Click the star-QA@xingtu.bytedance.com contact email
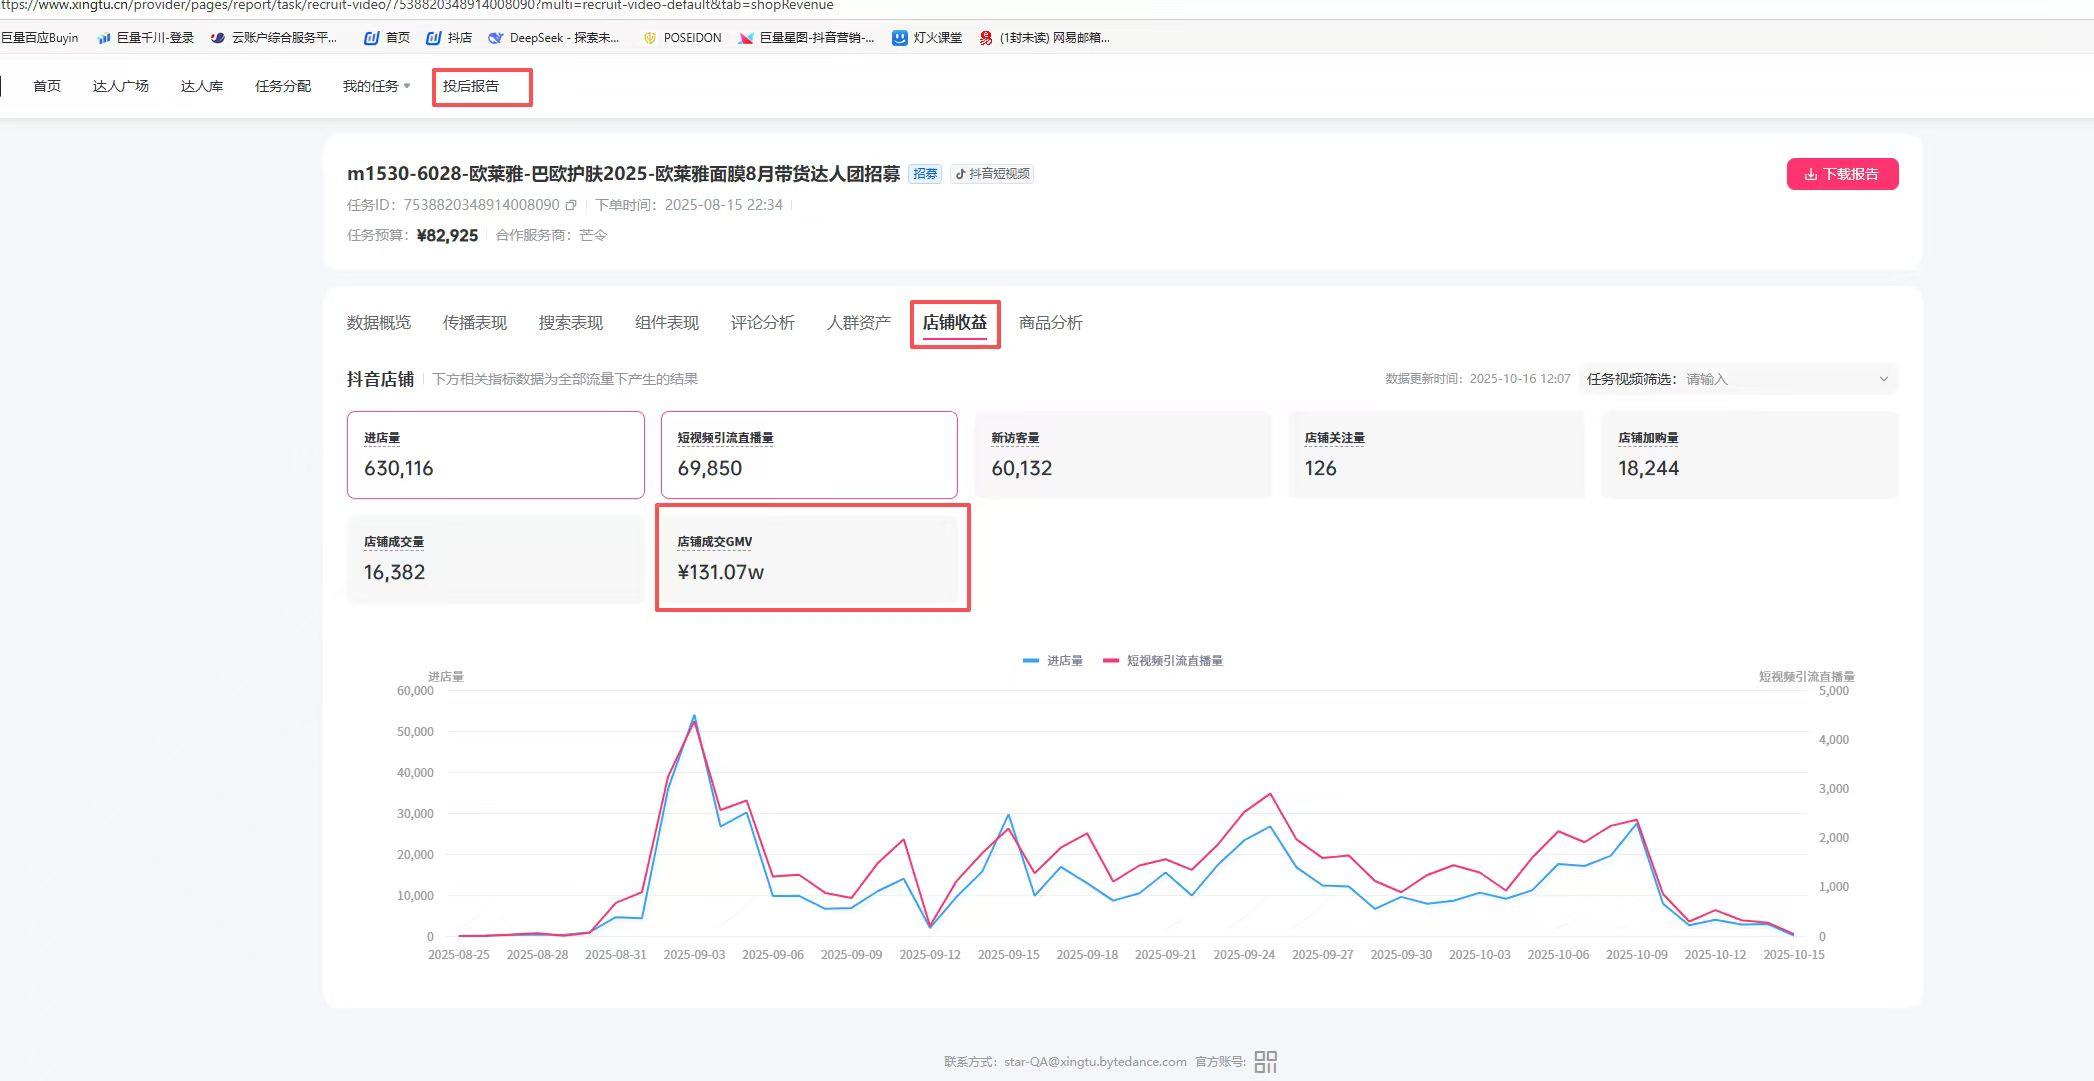Viewport: 2094px width, 1081px height. pos(1095,1062)
